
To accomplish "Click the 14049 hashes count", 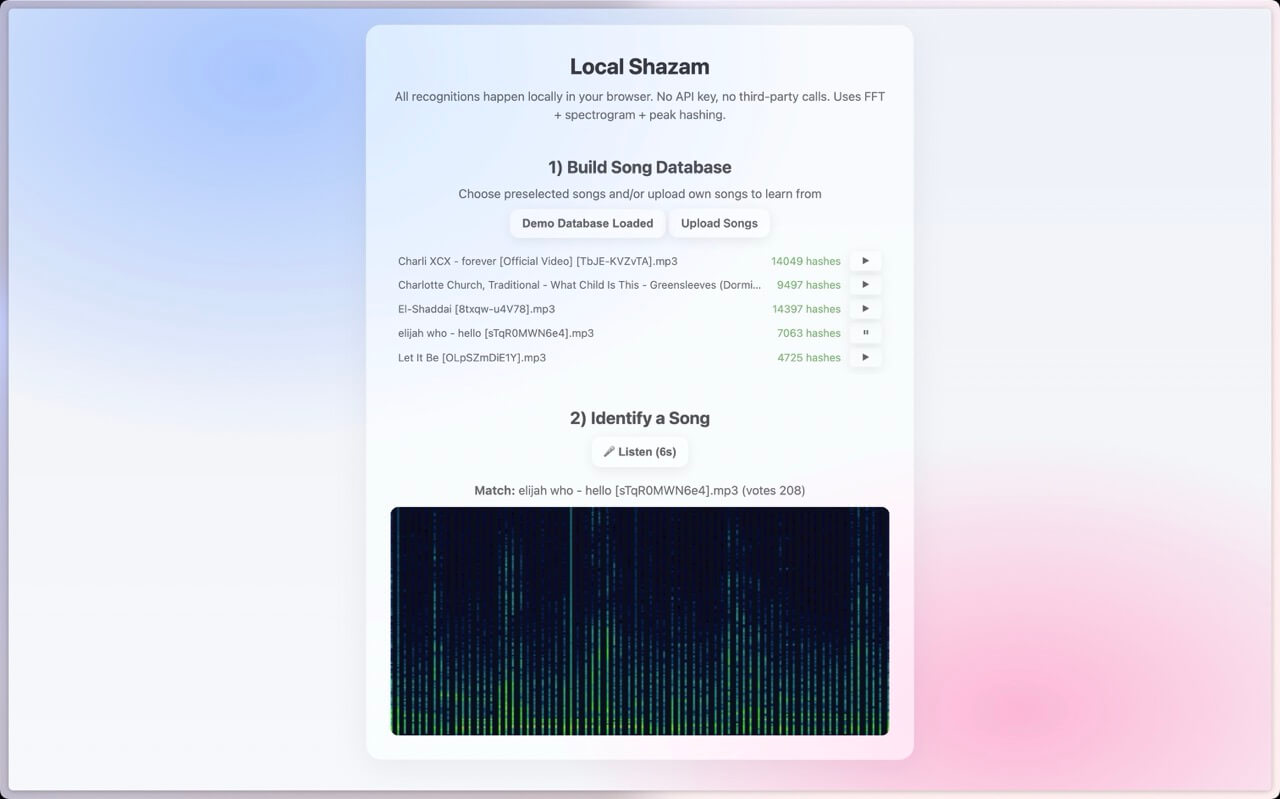I will coord(805,261).
